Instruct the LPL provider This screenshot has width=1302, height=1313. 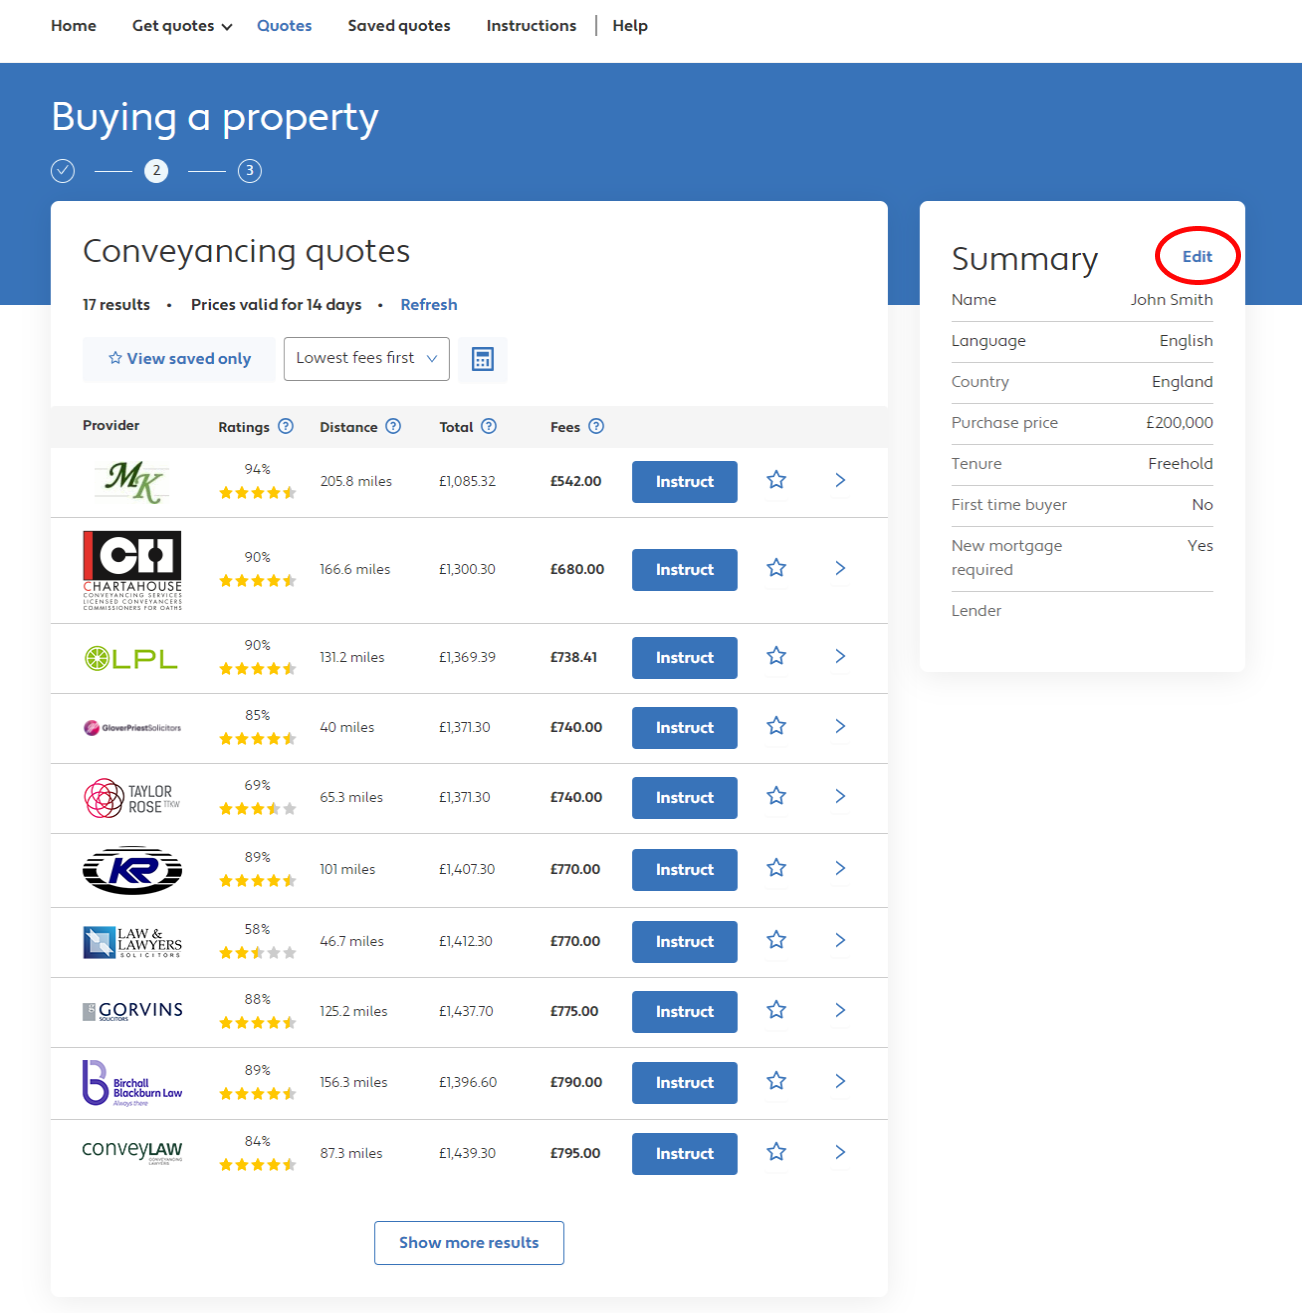click(x=685, y=658)
